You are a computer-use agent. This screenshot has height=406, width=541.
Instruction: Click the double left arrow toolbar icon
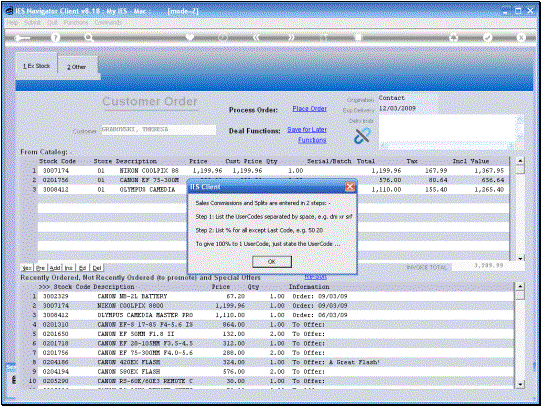(256, 37)
